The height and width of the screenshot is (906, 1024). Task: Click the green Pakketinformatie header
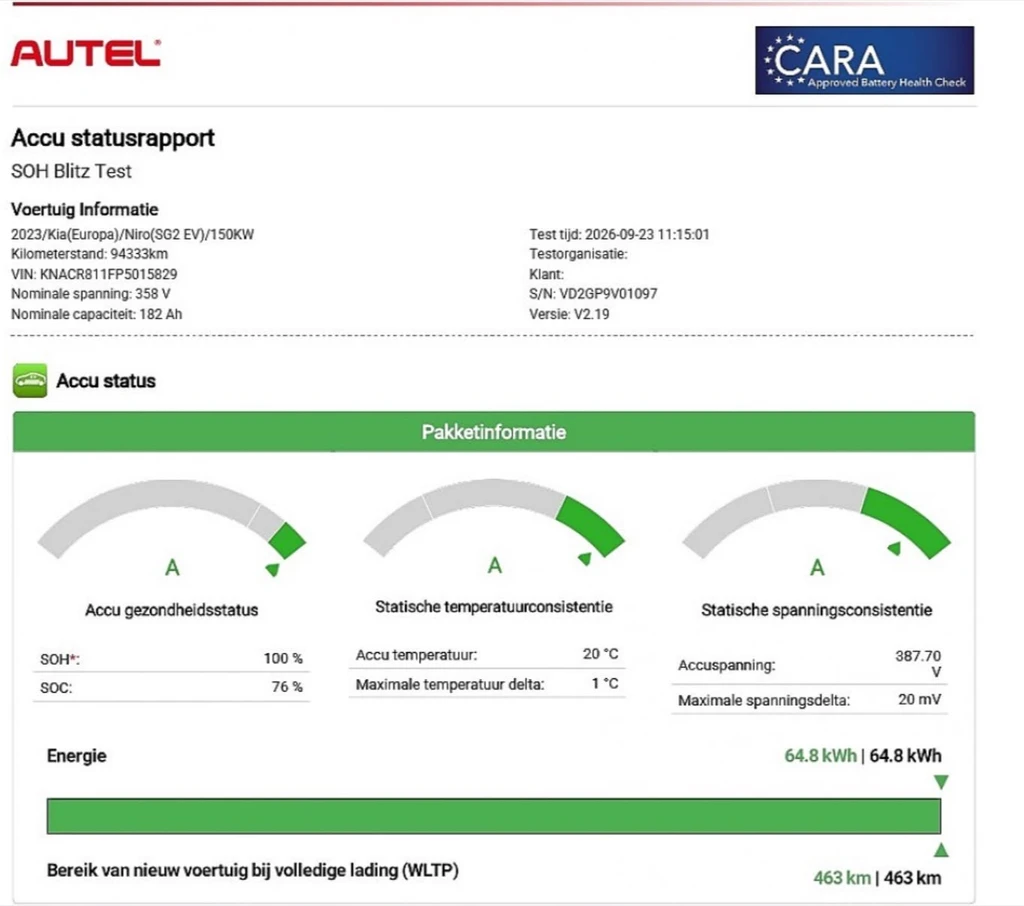click(494, 432)
